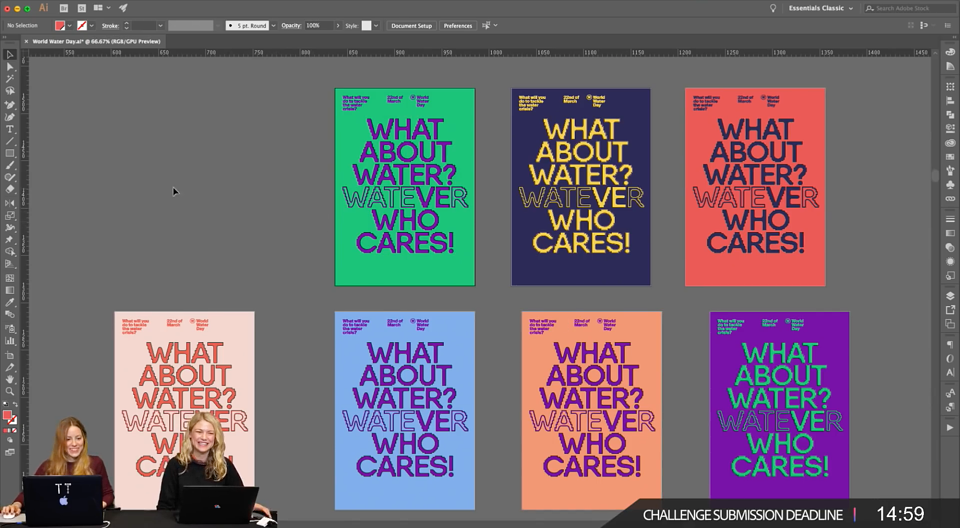Toggle the screen mode button at toolbar bottom
The height and width of the screenshot is (528, 960).
(10, 452)
